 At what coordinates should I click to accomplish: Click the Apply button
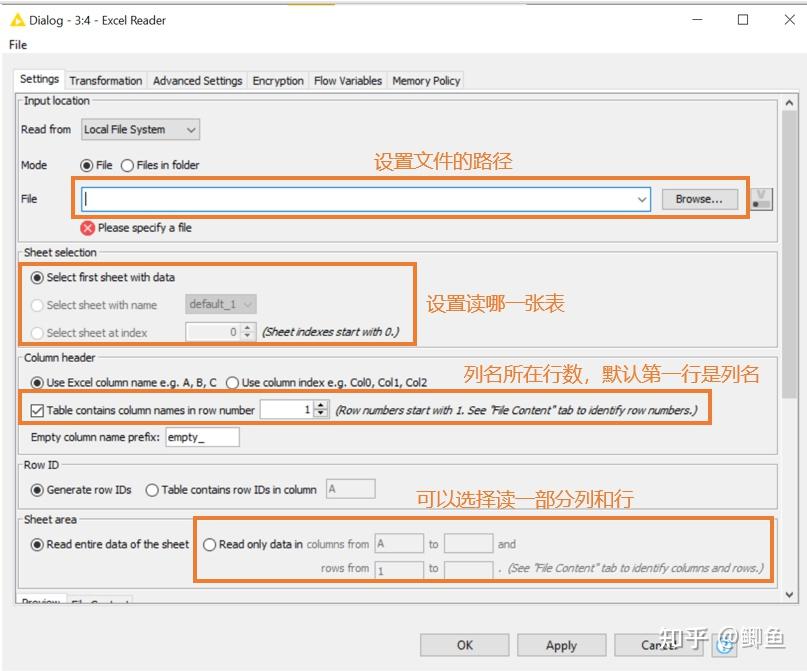[561, 645]
